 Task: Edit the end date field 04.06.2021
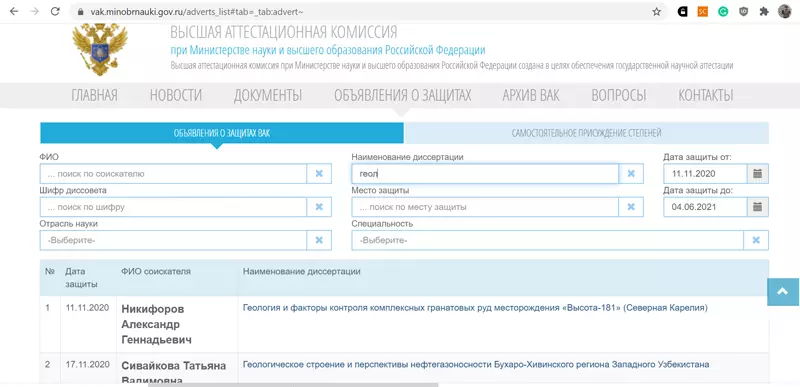pos(706,207)
